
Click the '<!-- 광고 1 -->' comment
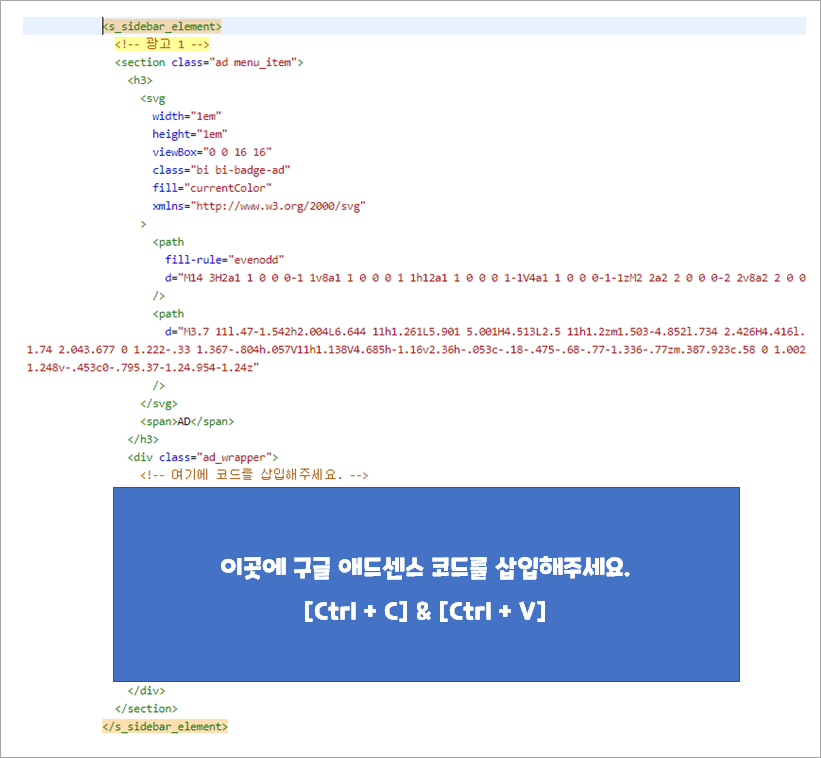(162, 44)
